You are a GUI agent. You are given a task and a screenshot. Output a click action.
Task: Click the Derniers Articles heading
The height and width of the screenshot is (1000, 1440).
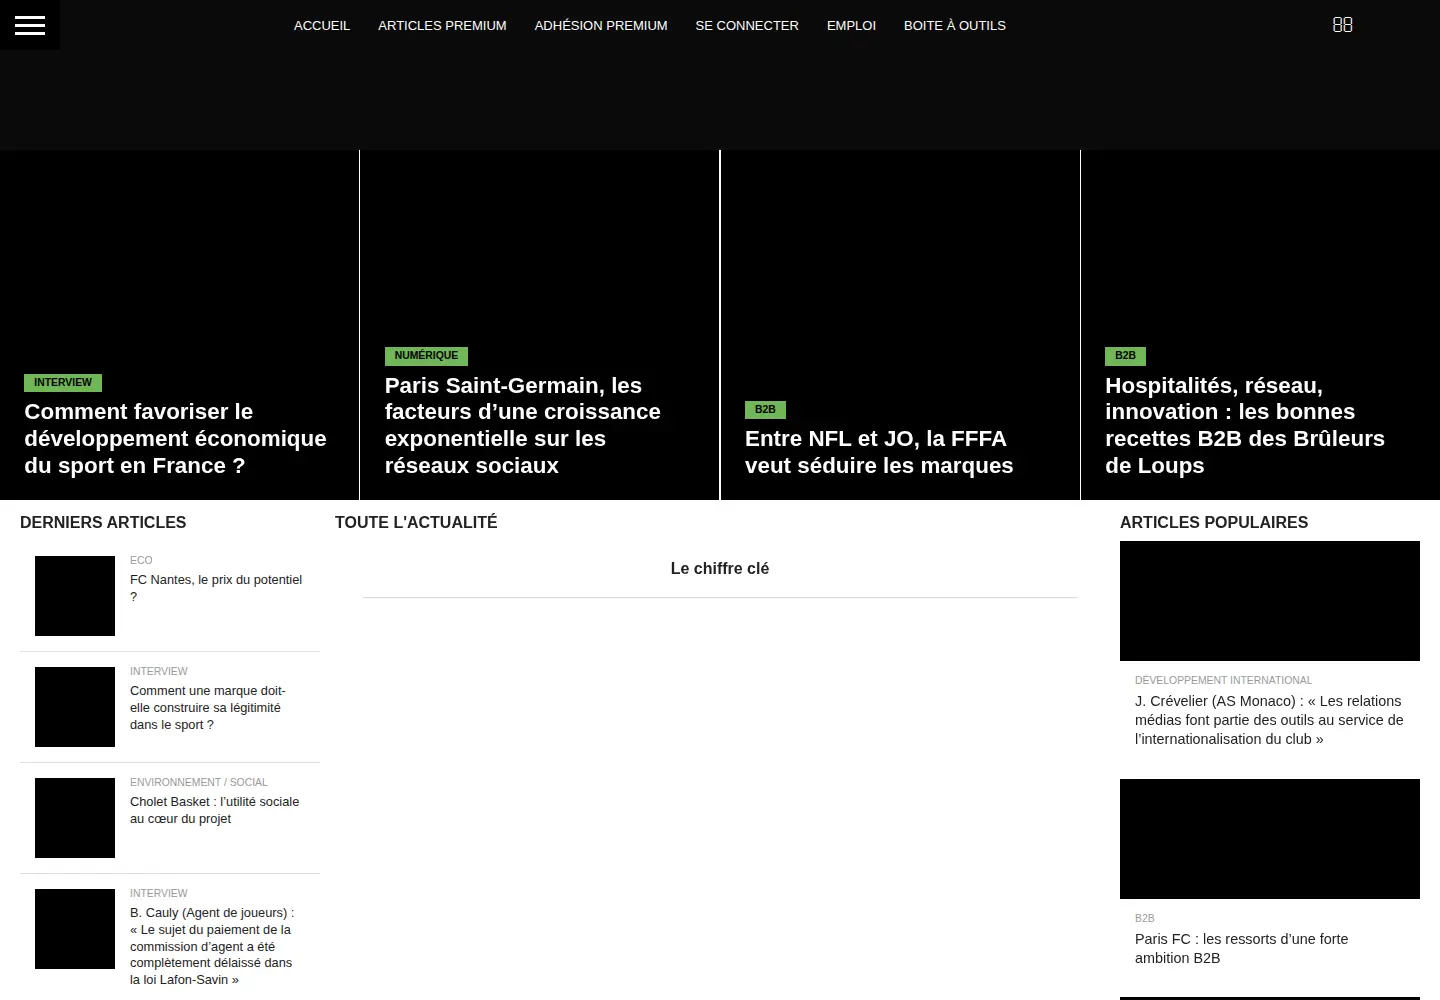pos(103,522)
